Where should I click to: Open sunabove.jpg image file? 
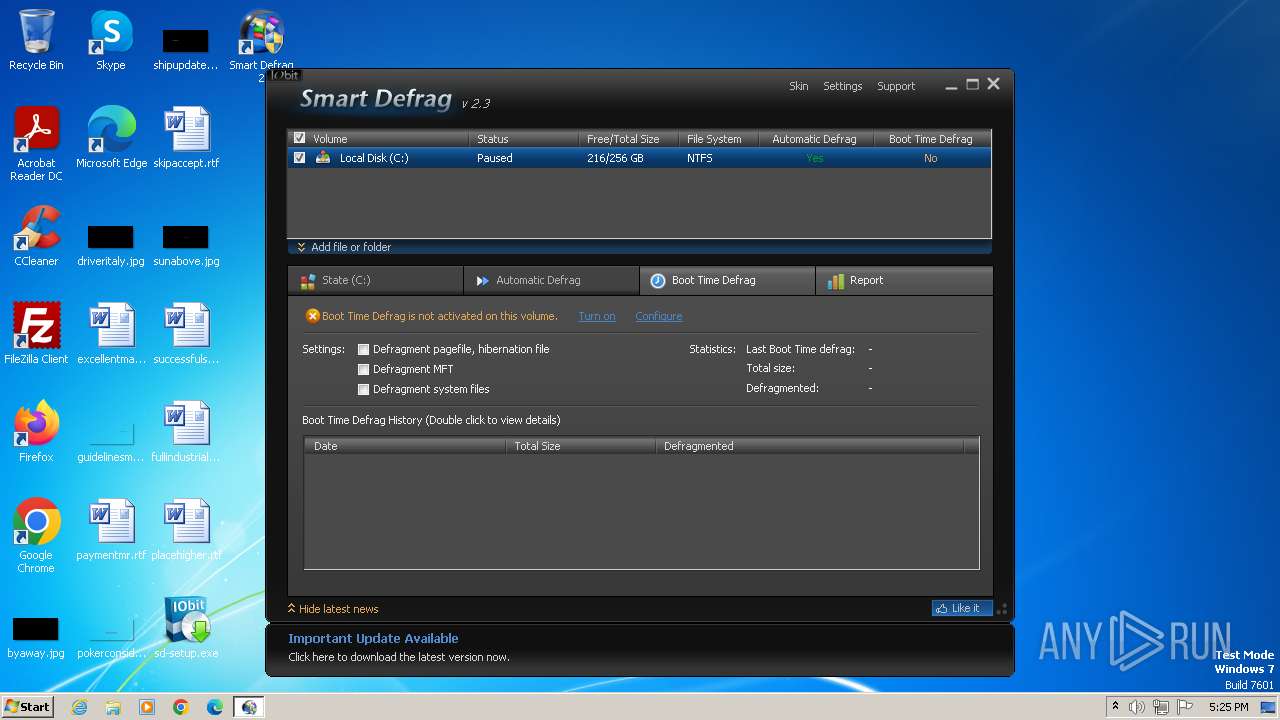(186, 245)
